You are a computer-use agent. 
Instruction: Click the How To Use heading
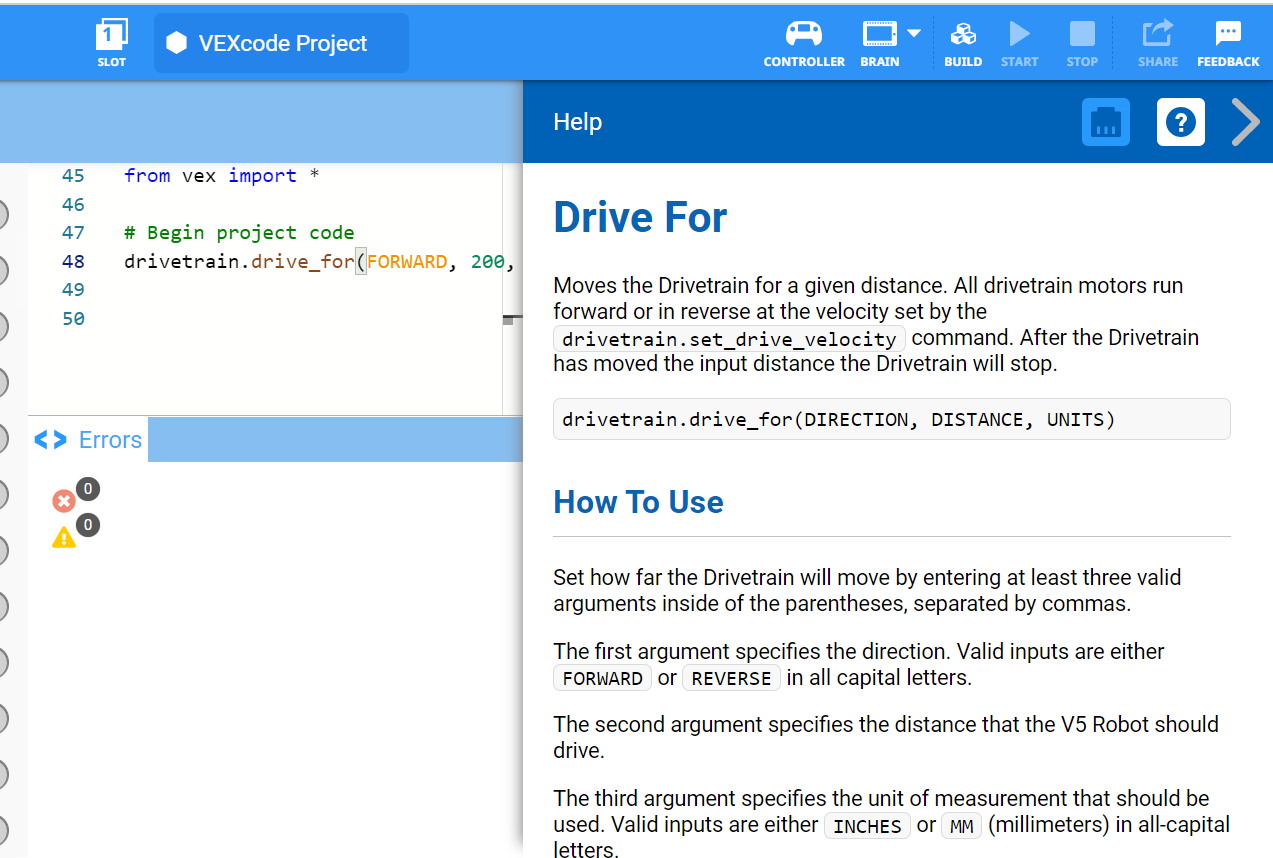tap(638, 502)
